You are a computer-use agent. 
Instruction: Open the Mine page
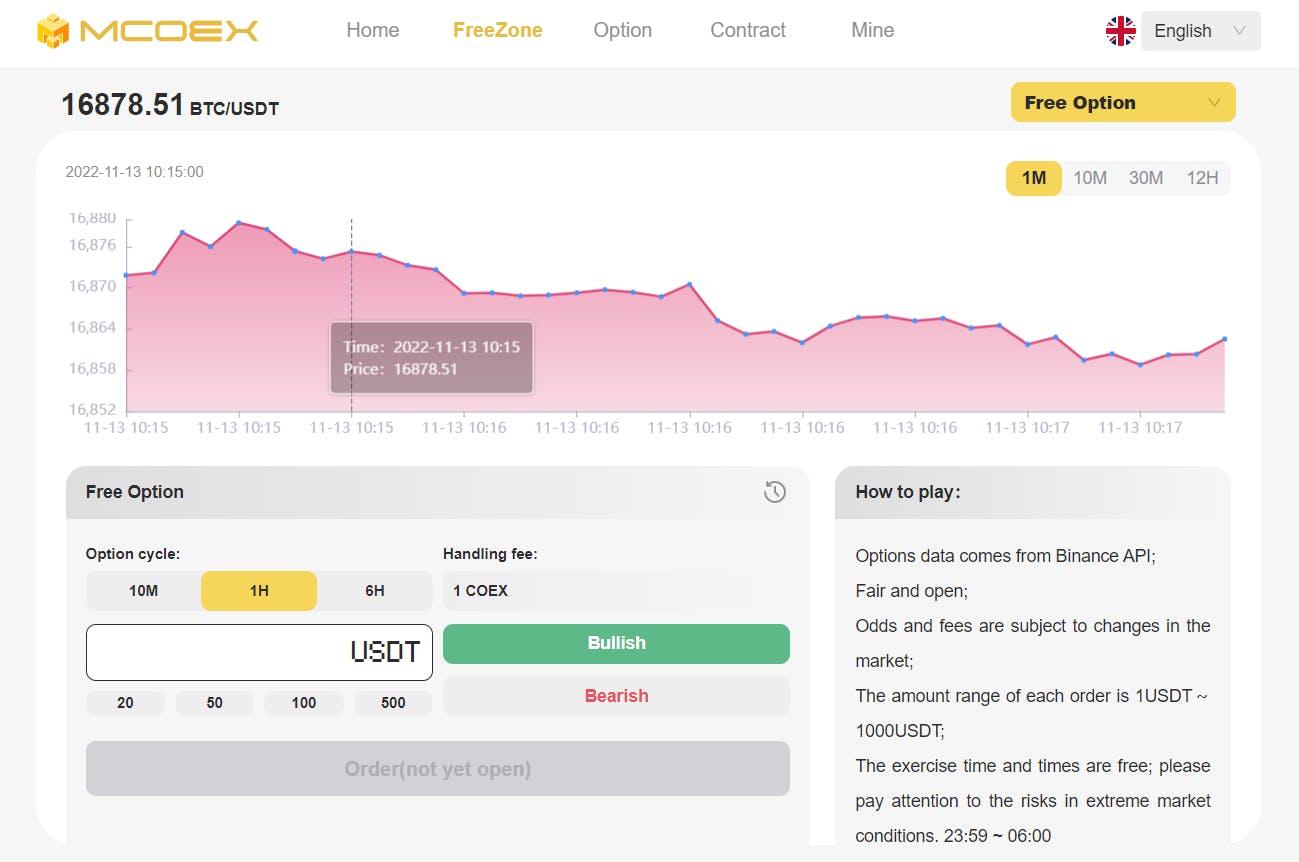pyautogui.click(x=873, y=30)
